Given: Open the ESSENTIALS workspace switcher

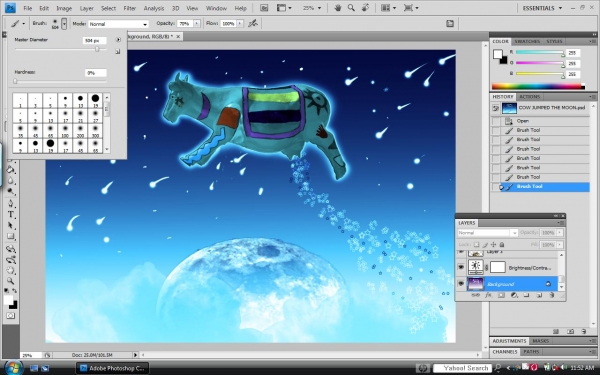Looking at the screenshot, I should coord(543,8).
